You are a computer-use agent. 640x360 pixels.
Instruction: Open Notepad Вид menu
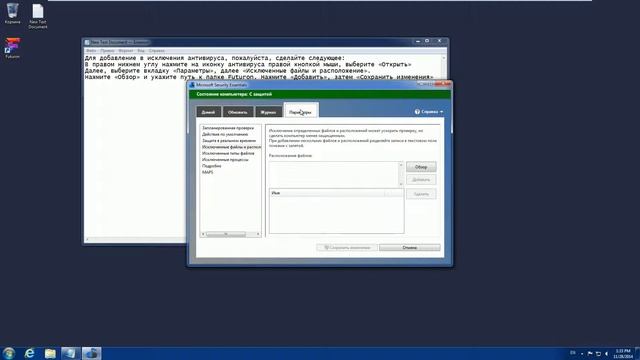[141, 51]
